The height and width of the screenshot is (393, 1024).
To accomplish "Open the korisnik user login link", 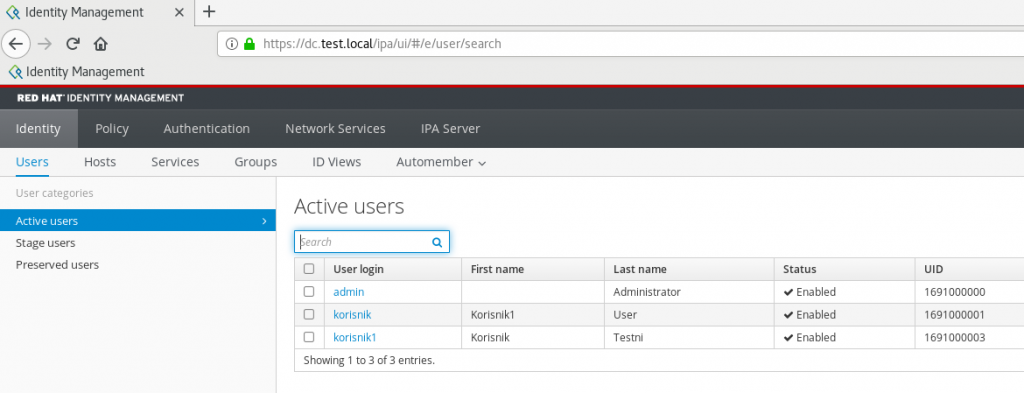I will coord(352,315).
